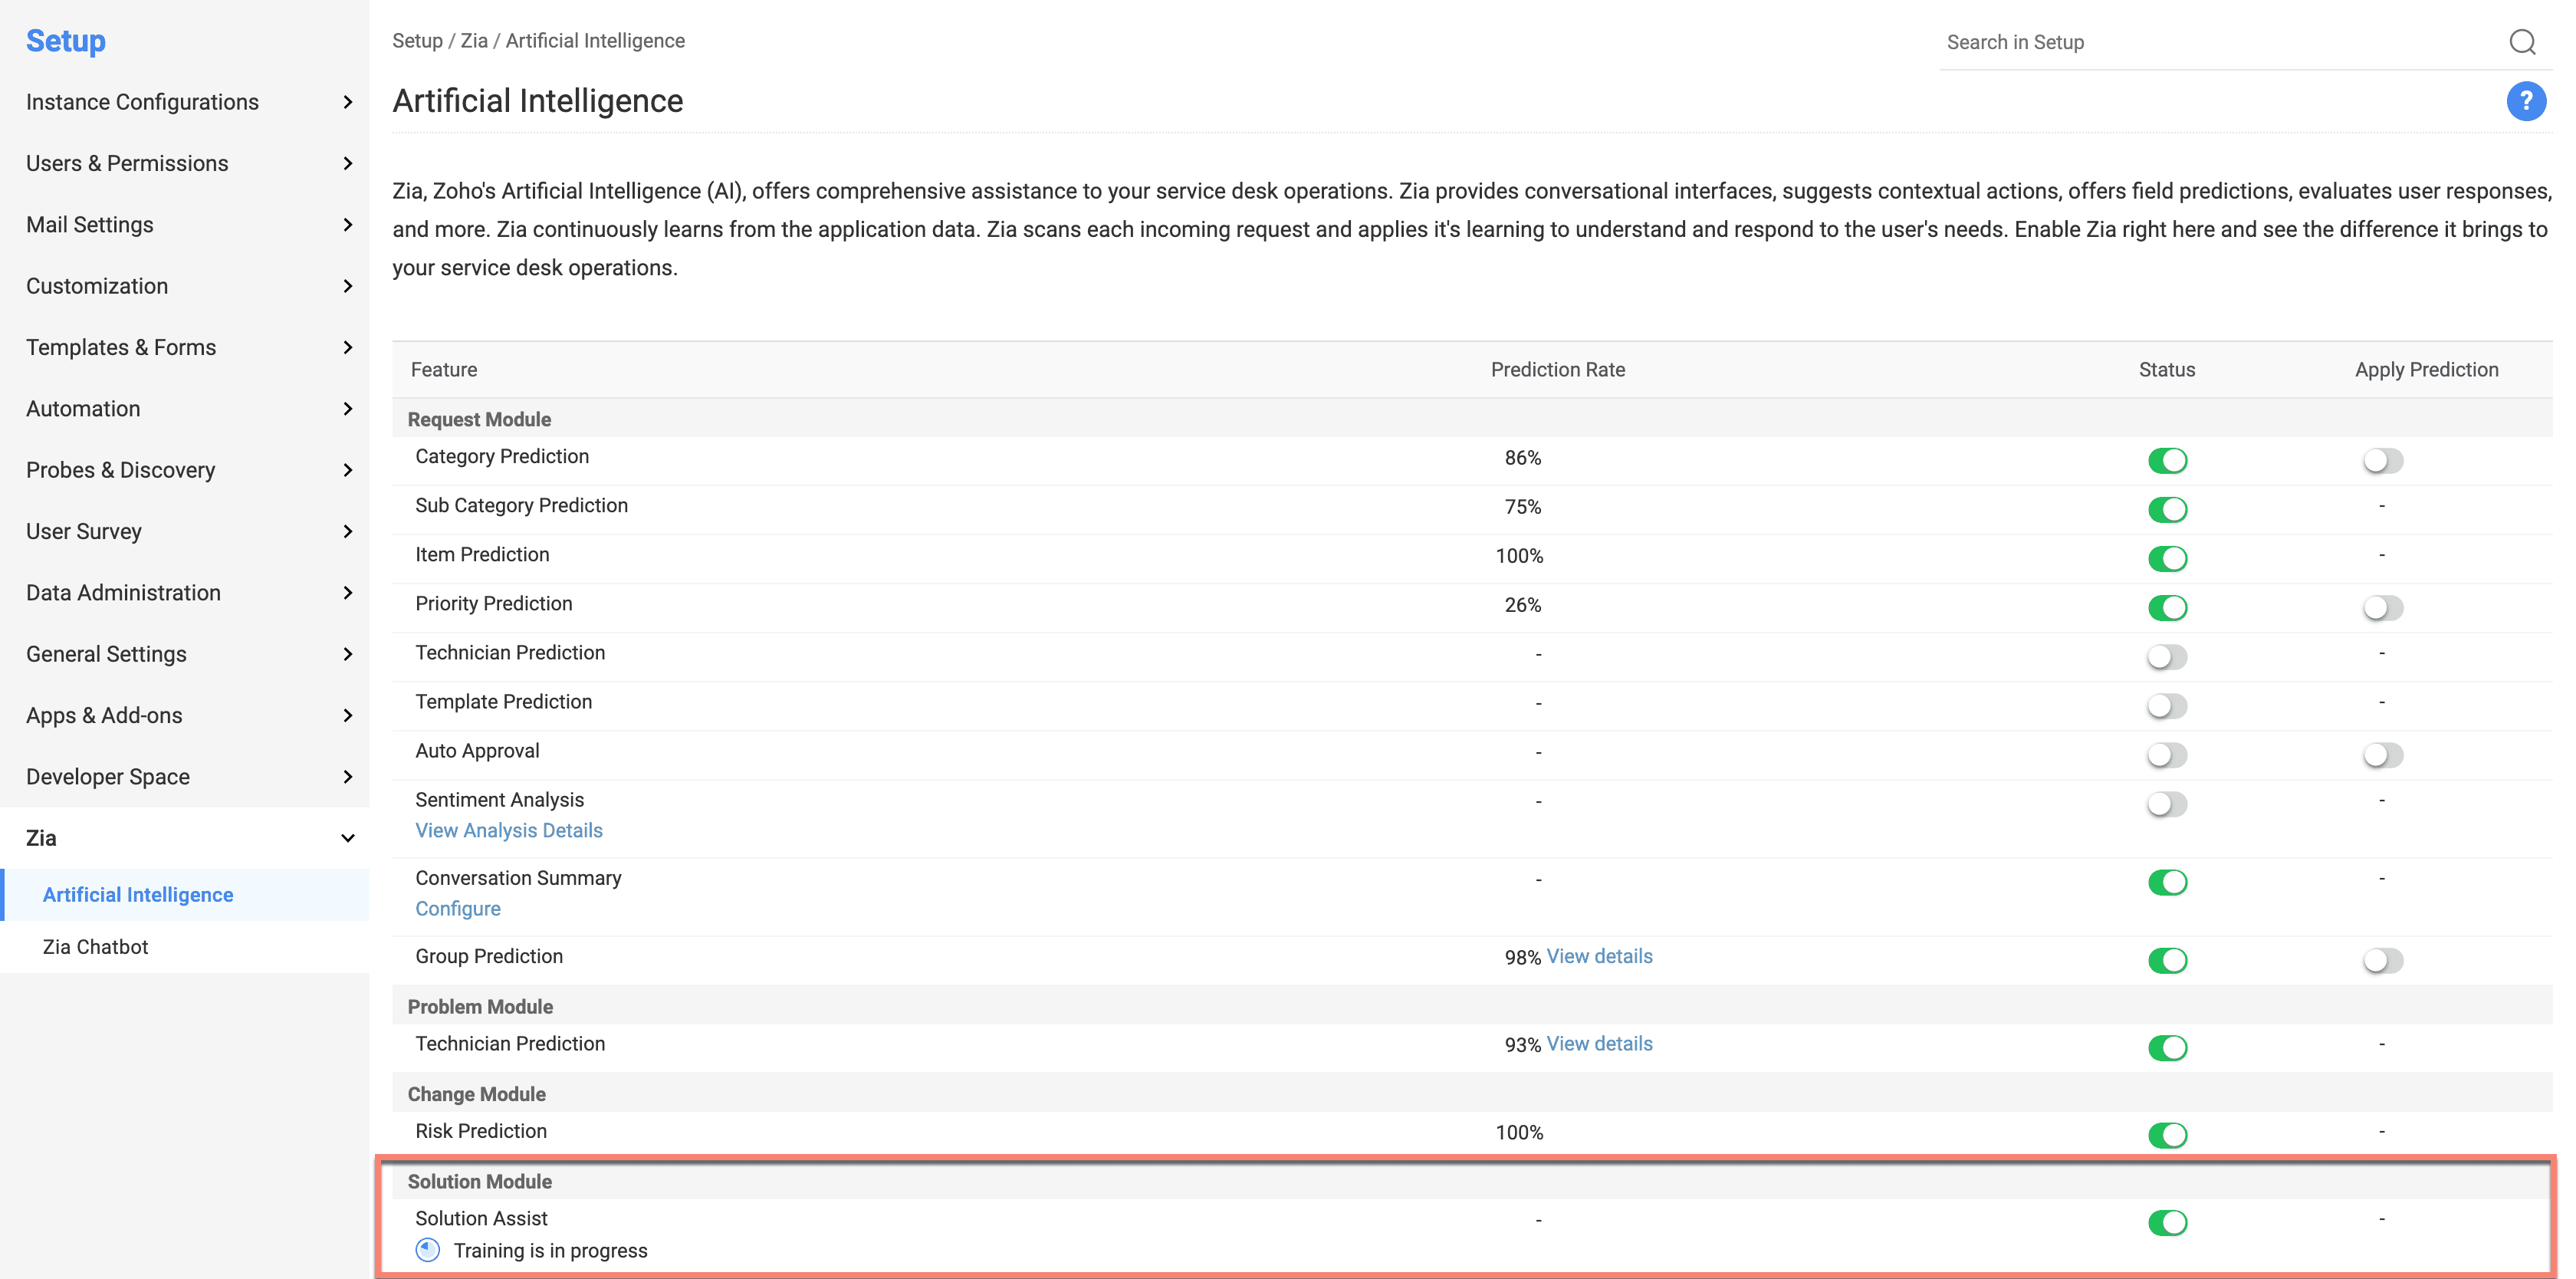Click View Analysis Details link
2576x1279 pixels.
509,830
